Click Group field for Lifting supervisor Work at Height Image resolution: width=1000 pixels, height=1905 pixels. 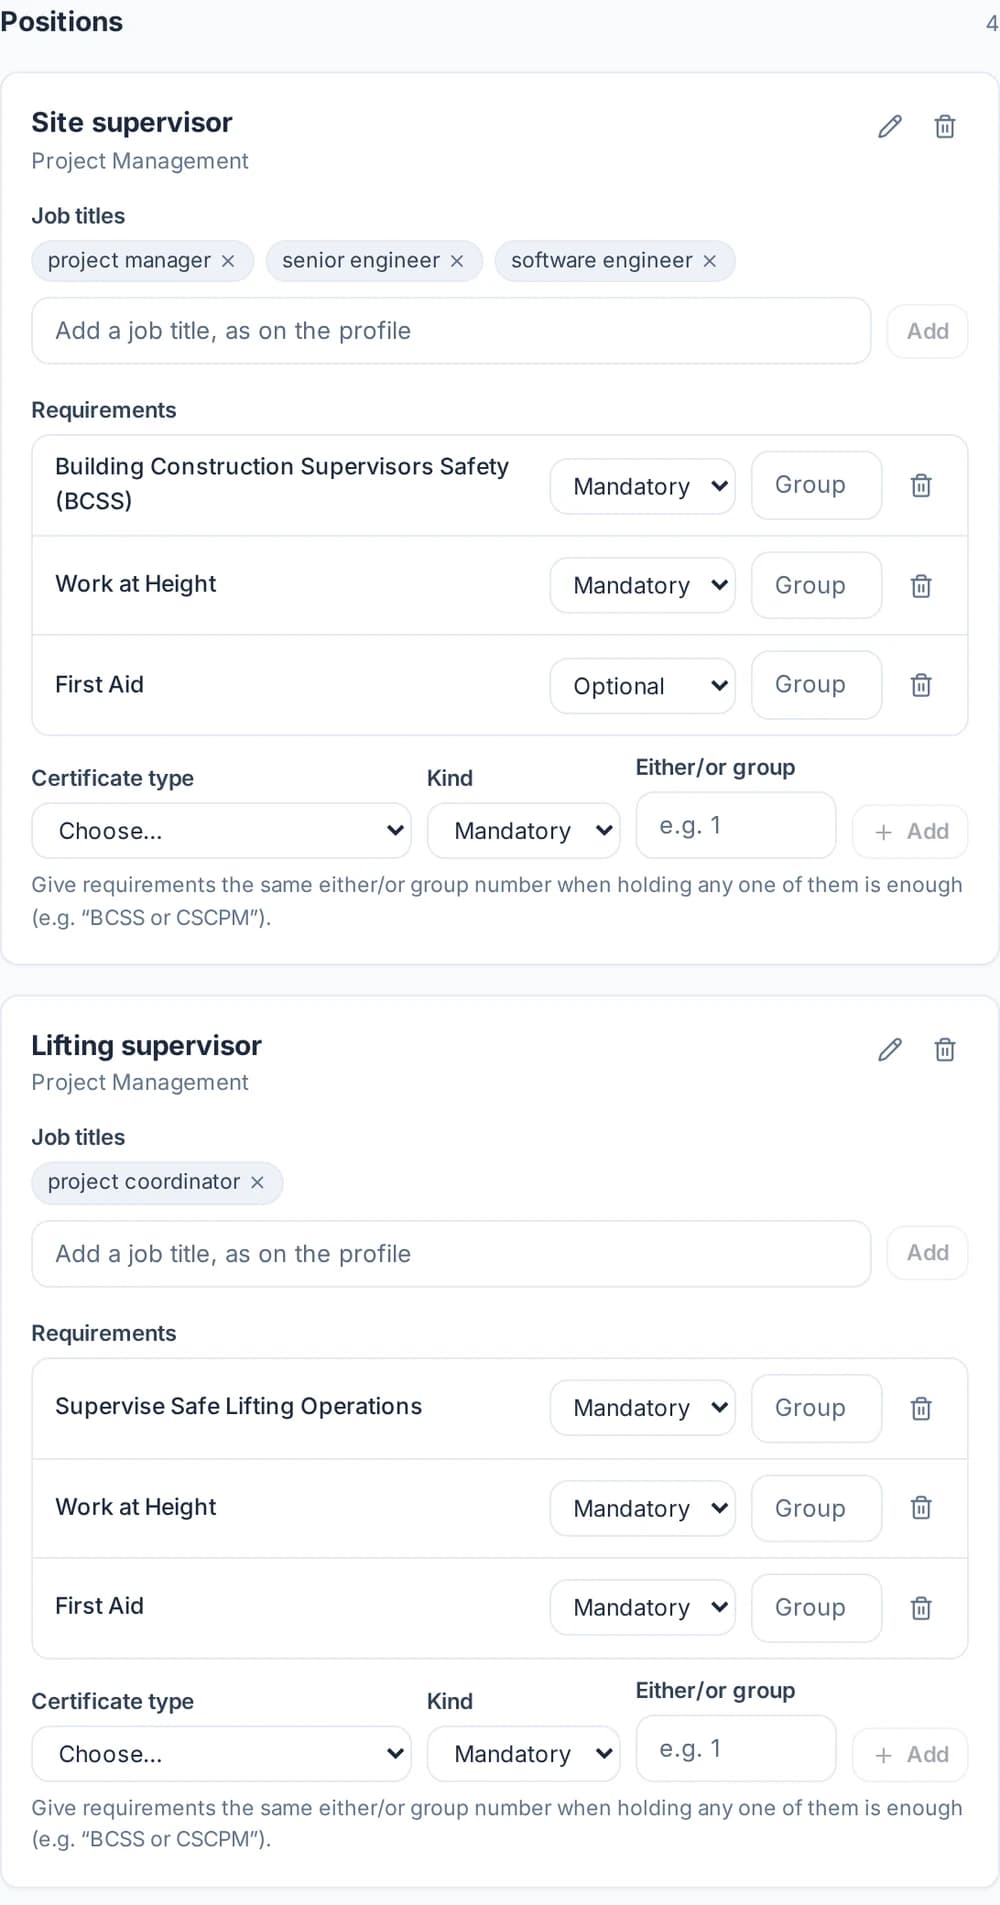click(x=816, y=1508)
